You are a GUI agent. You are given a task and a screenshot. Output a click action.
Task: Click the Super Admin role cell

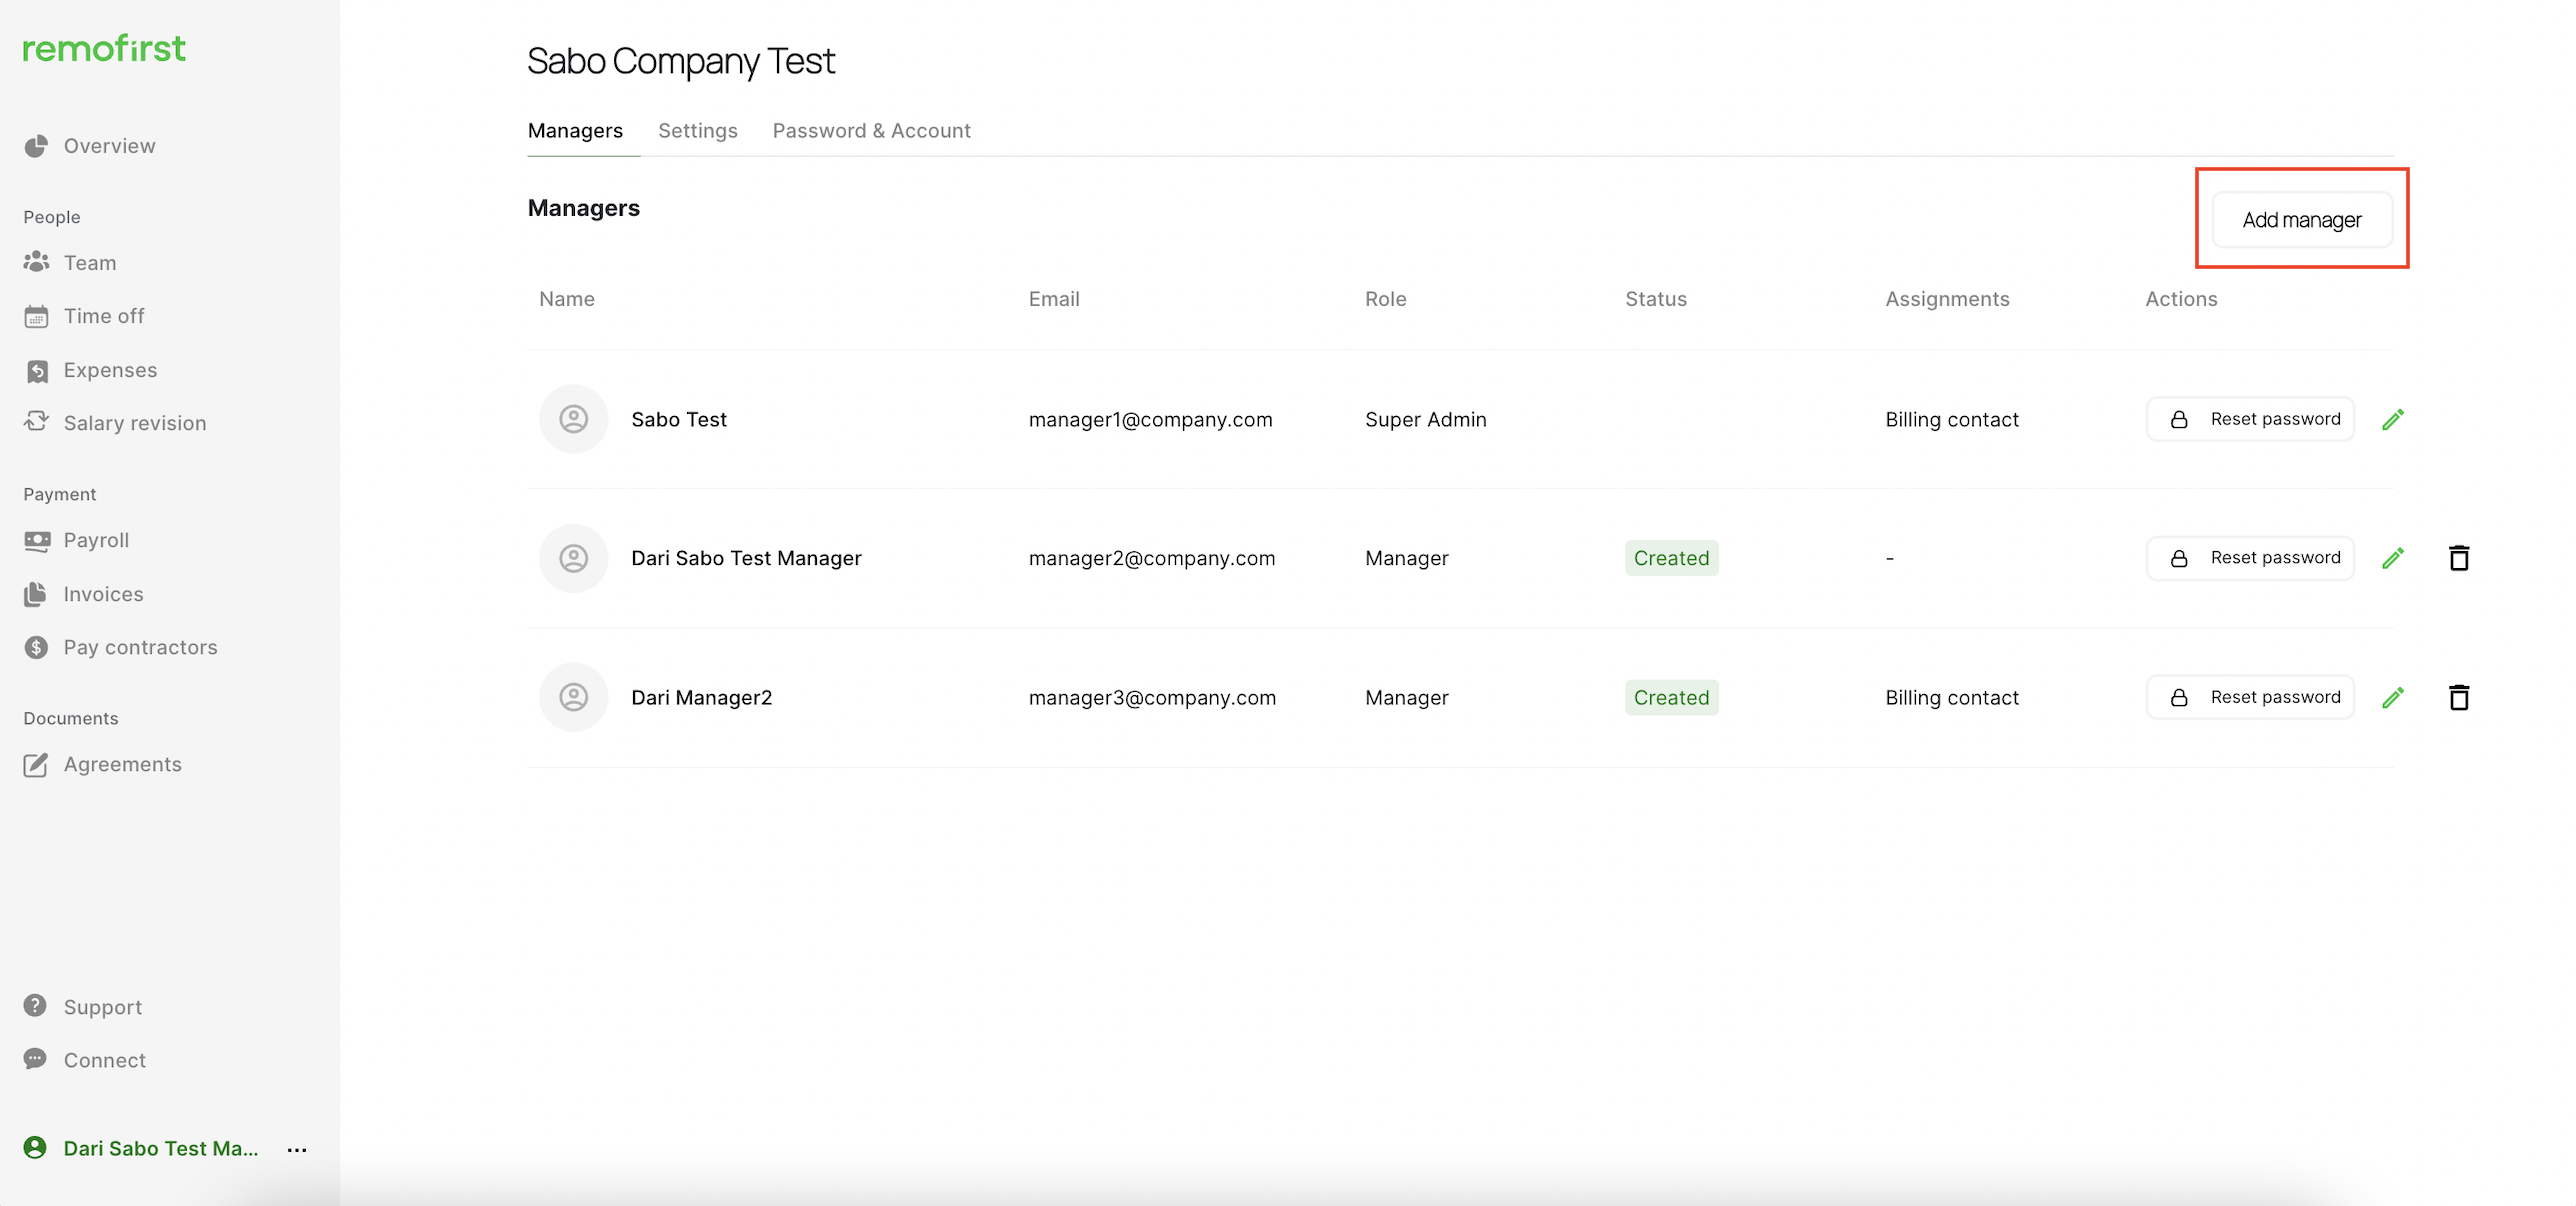point(1426,419)
